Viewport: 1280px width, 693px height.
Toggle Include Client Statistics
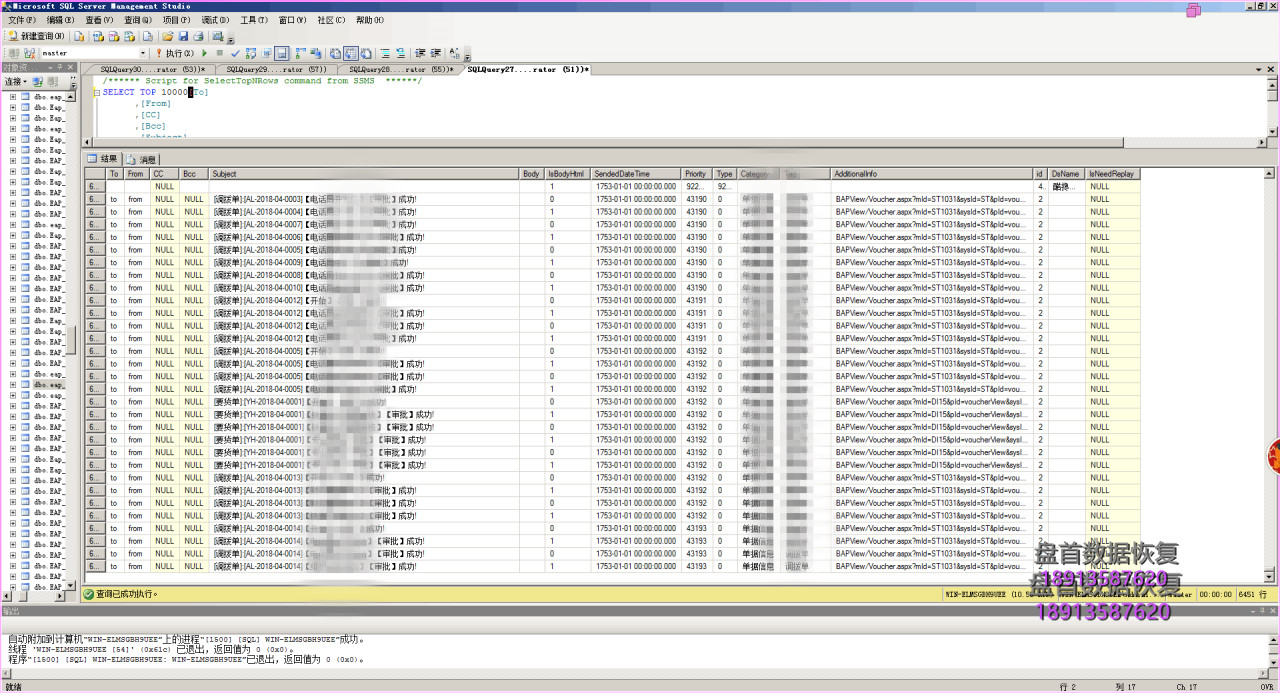pos(316,53)
